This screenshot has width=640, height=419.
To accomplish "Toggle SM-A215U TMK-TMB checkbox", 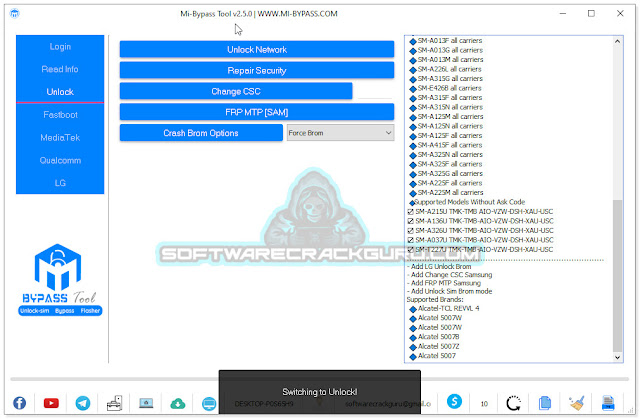I will [411, 212].
